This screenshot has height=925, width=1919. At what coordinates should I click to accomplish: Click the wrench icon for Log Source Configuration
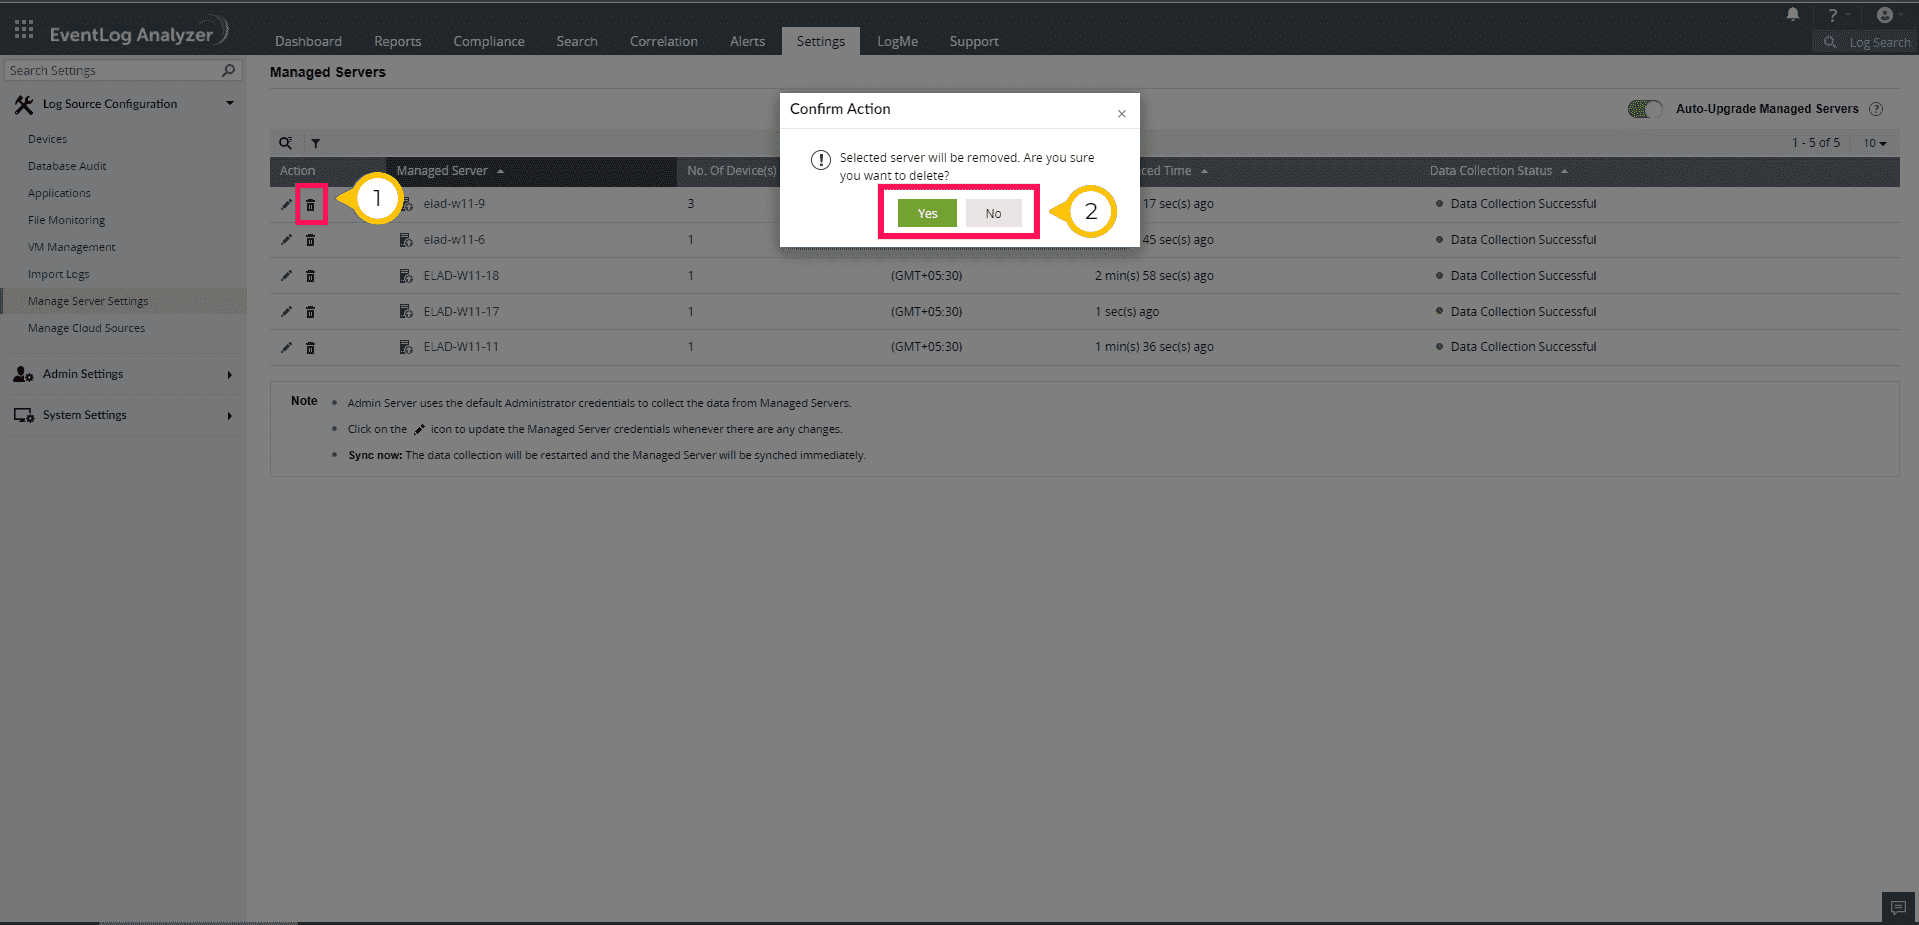[23, 103]
